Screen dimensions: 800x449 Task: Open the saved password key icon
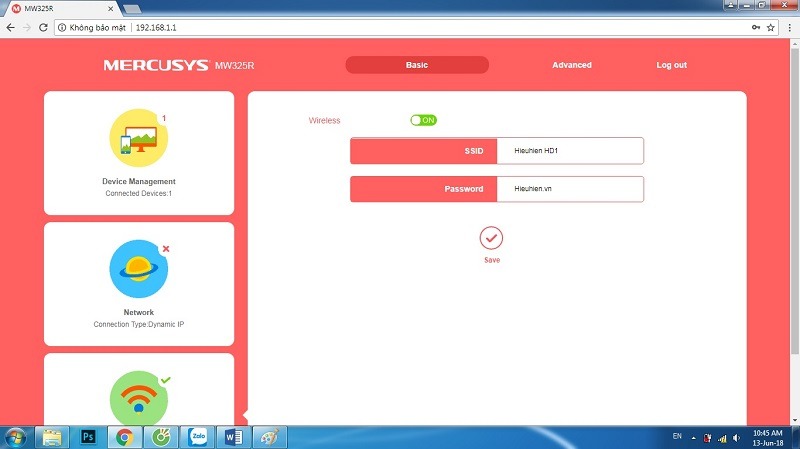756,28
